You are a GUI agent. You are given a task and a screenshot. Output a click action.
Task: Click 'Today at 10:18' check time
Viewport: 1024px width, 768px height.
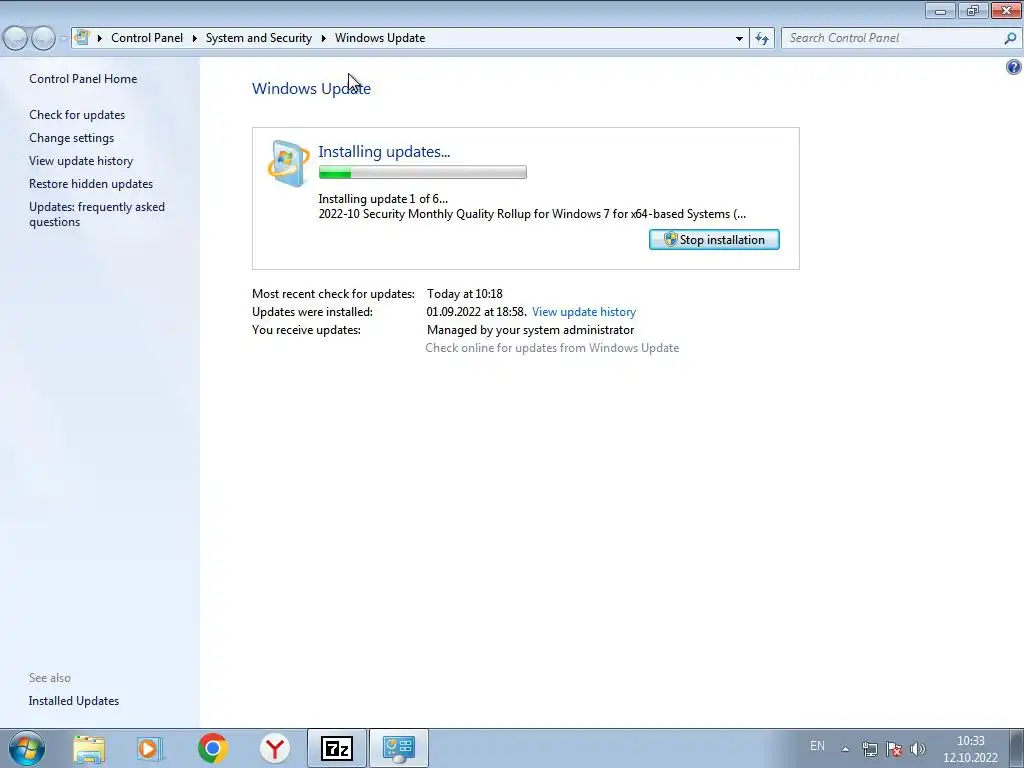pos(465,294)
